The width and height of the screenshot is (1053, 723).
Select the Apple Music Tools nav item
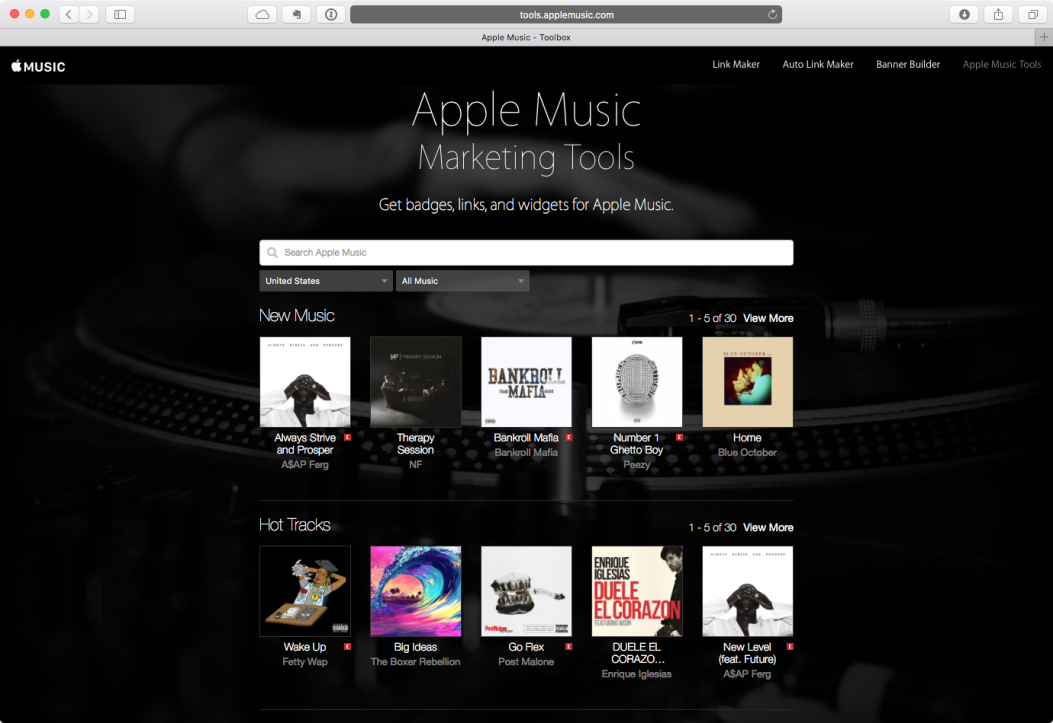click(1001, 64)
